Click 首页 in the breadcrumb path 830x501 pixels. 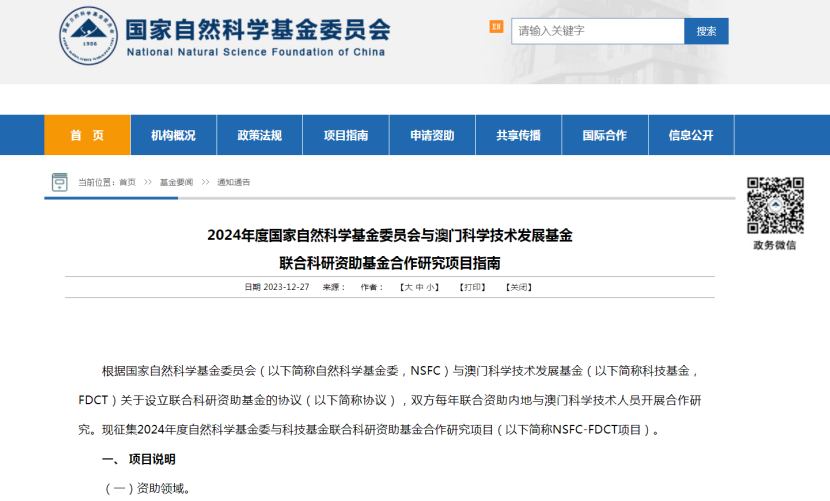tap(127, 183)
